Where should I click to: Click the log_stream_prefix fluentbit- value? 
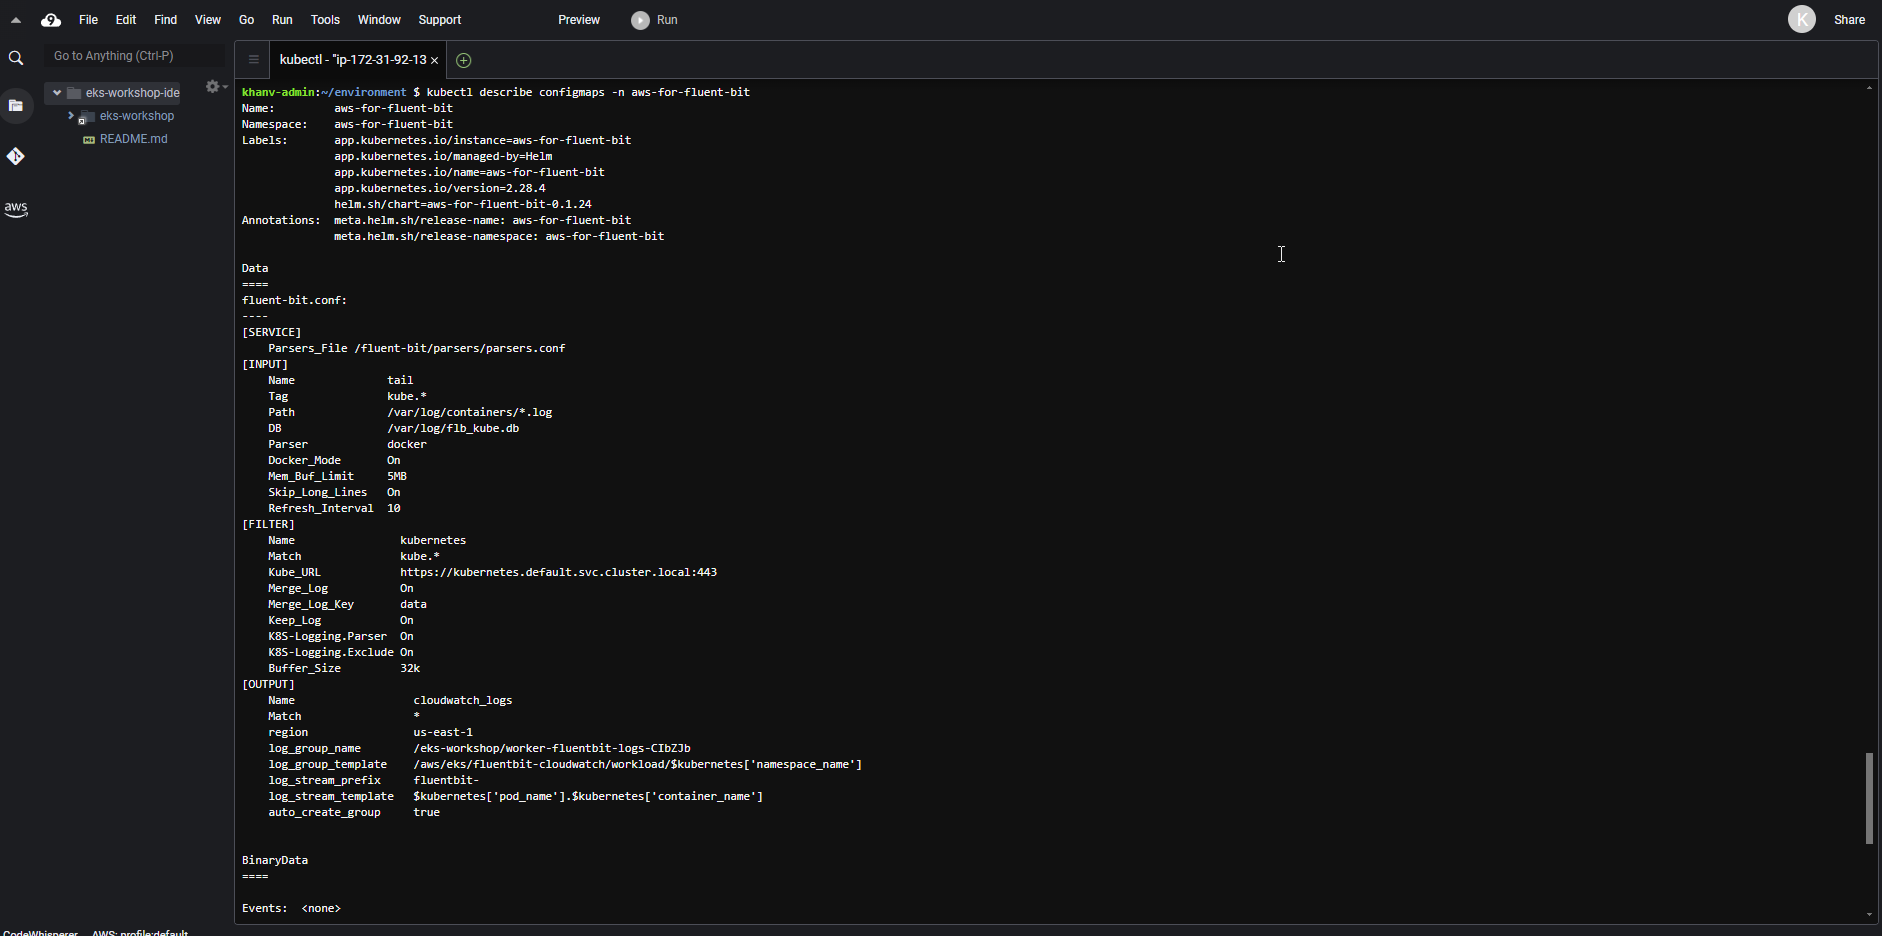(x=446, y=780)
